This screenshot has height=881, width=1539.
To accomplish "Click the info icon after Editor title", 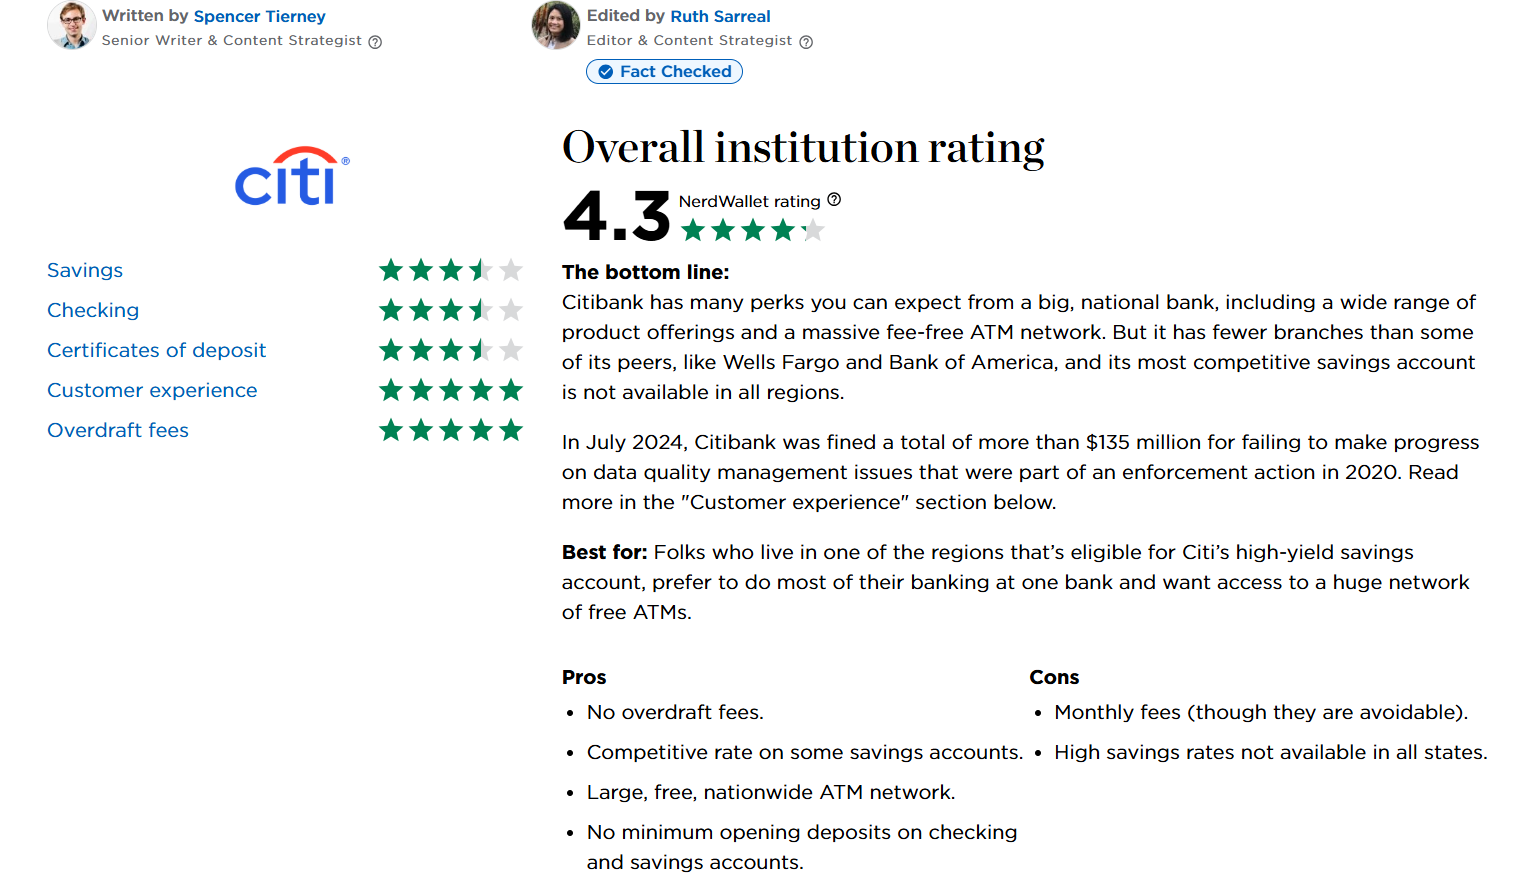I will click(806, 42).
